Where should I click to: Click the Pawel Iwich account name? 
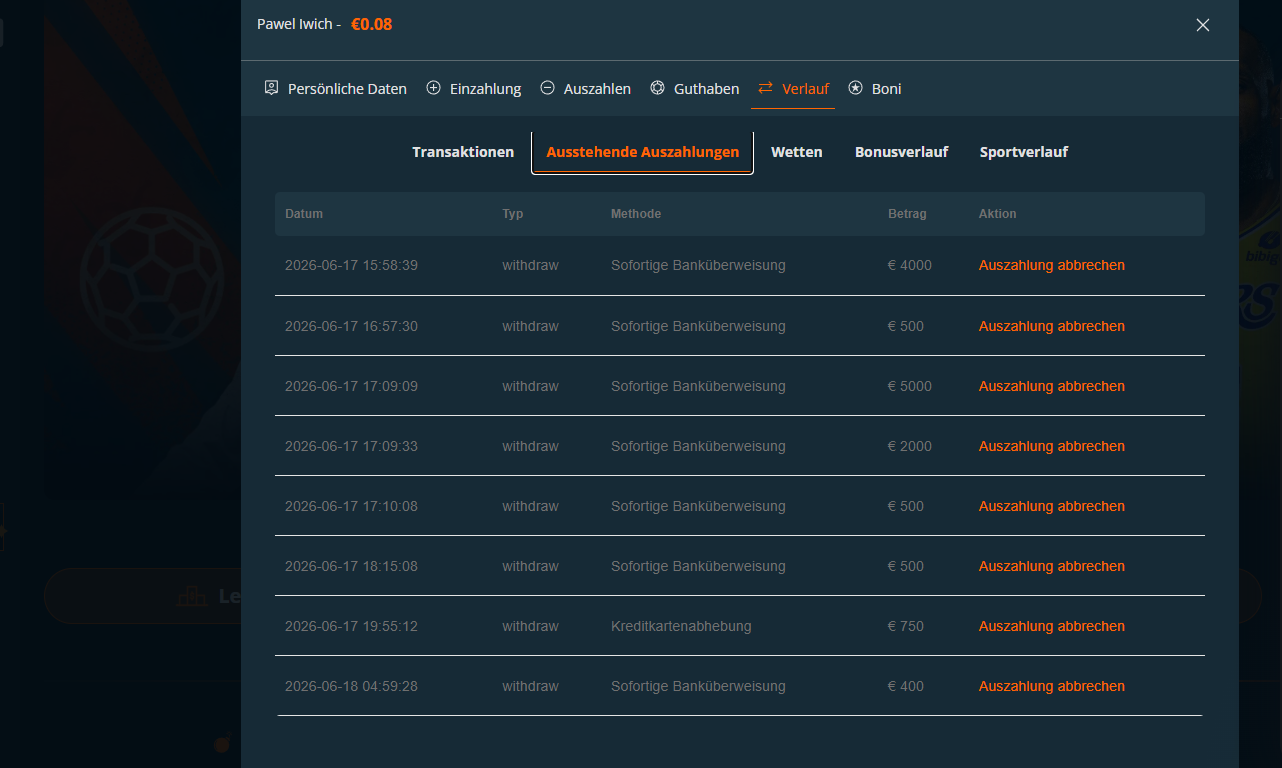(294, 24)
